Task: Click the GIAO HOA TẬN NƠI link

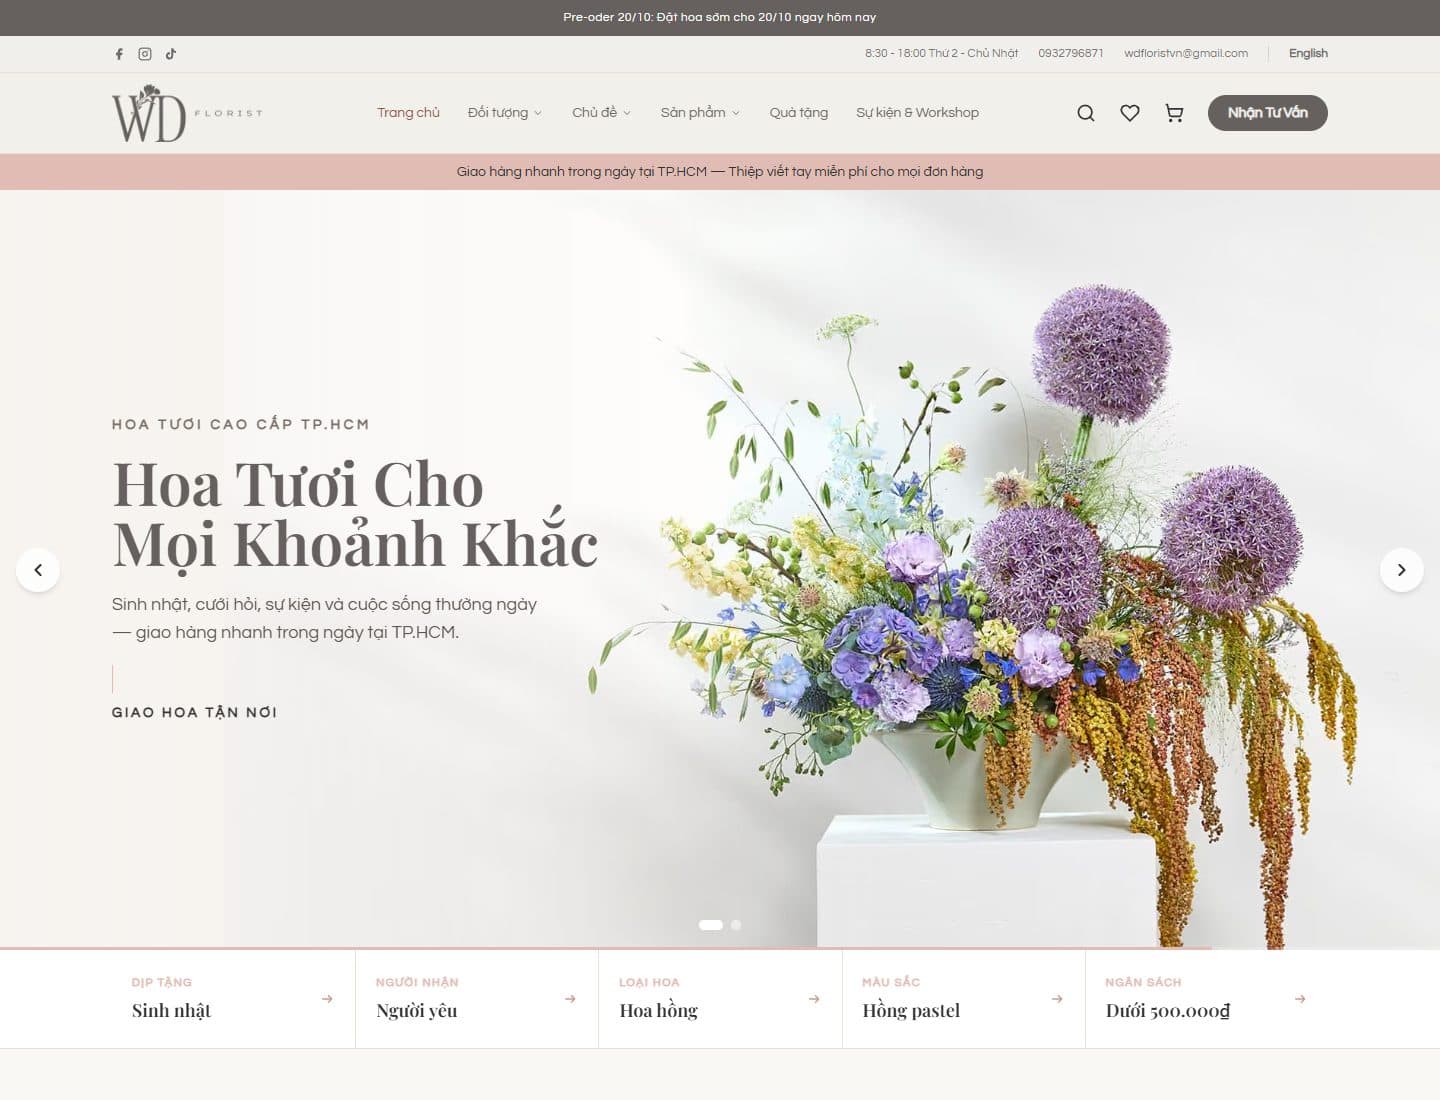Action: coord(194,712)
